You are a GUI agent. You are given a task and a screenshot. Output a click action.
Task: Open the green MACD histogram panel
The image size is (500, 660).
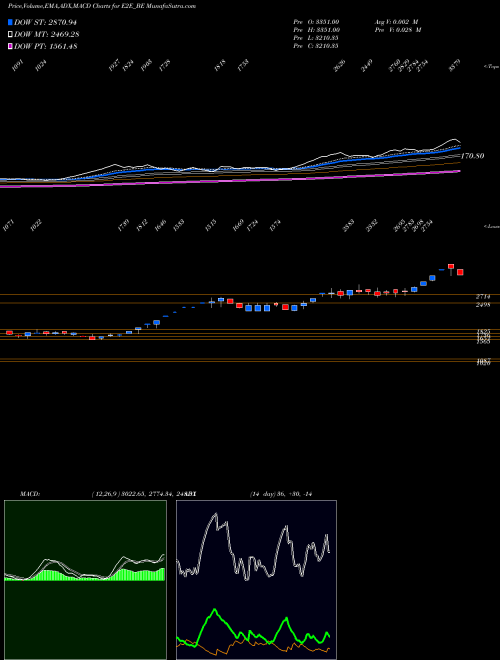click(x=85, y=580)
